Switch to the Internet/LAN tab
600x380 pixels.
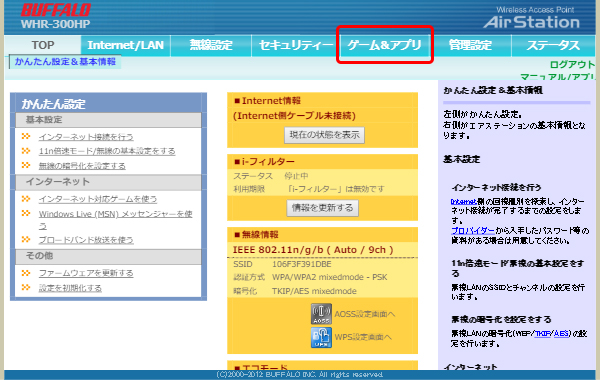[x=126, y=45]
